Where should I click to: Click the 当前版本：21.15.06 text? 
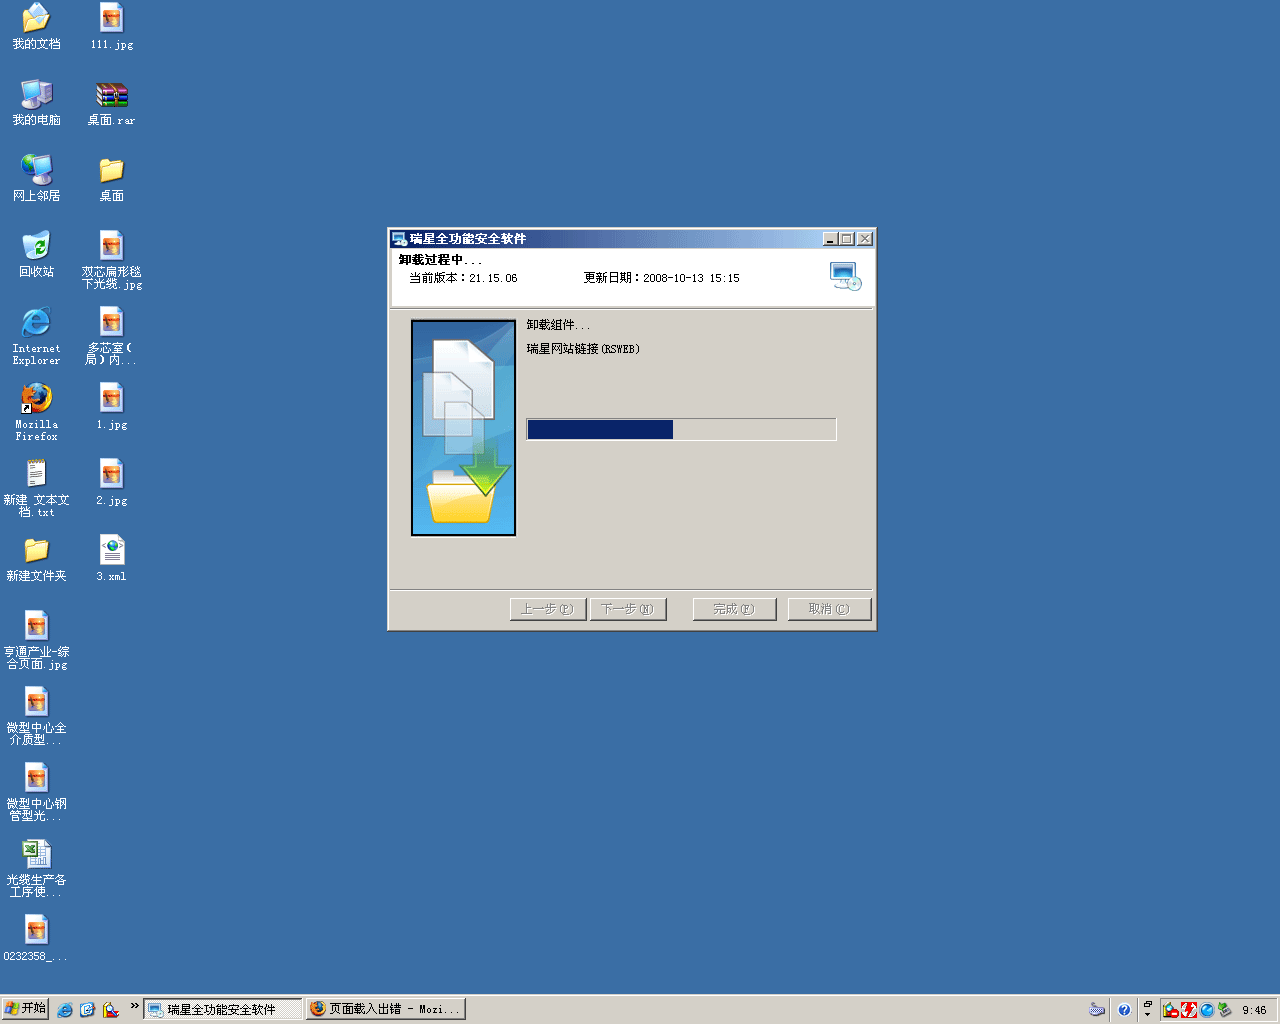pyautogui.click(x=463, y=278)
